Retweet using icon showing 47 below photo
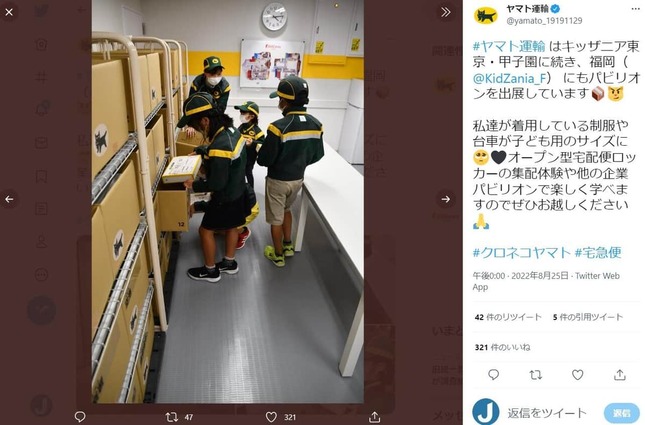The height and width of the screenshot is (425, 645). (172, 417)
